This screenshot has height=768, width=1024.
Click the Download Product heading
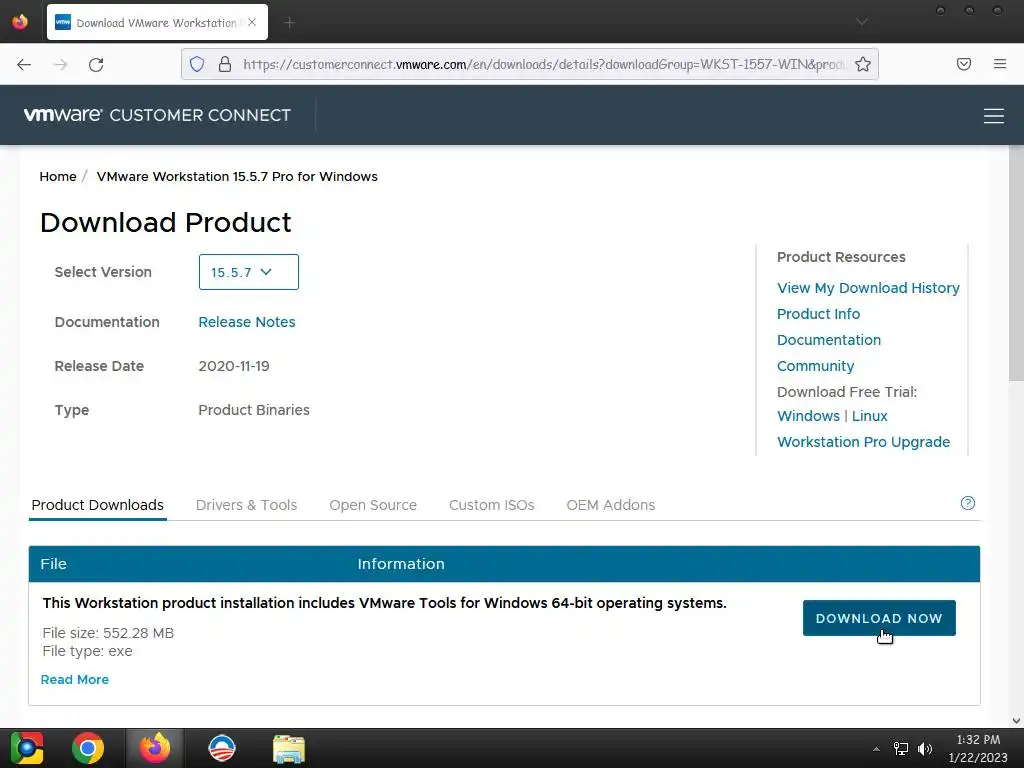click(166, 223)
